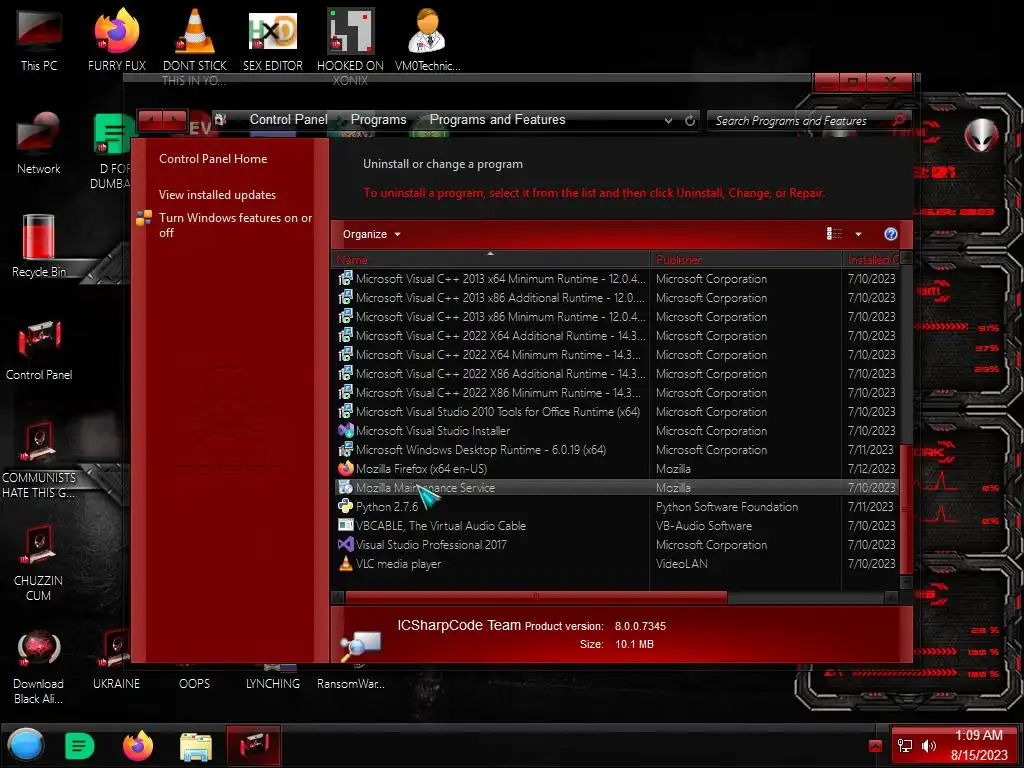Select Microsoft Windows Desktop Runtime - 6.0.19 (x64)
Screen dimensions: 1024x768
tap(616, 449)
